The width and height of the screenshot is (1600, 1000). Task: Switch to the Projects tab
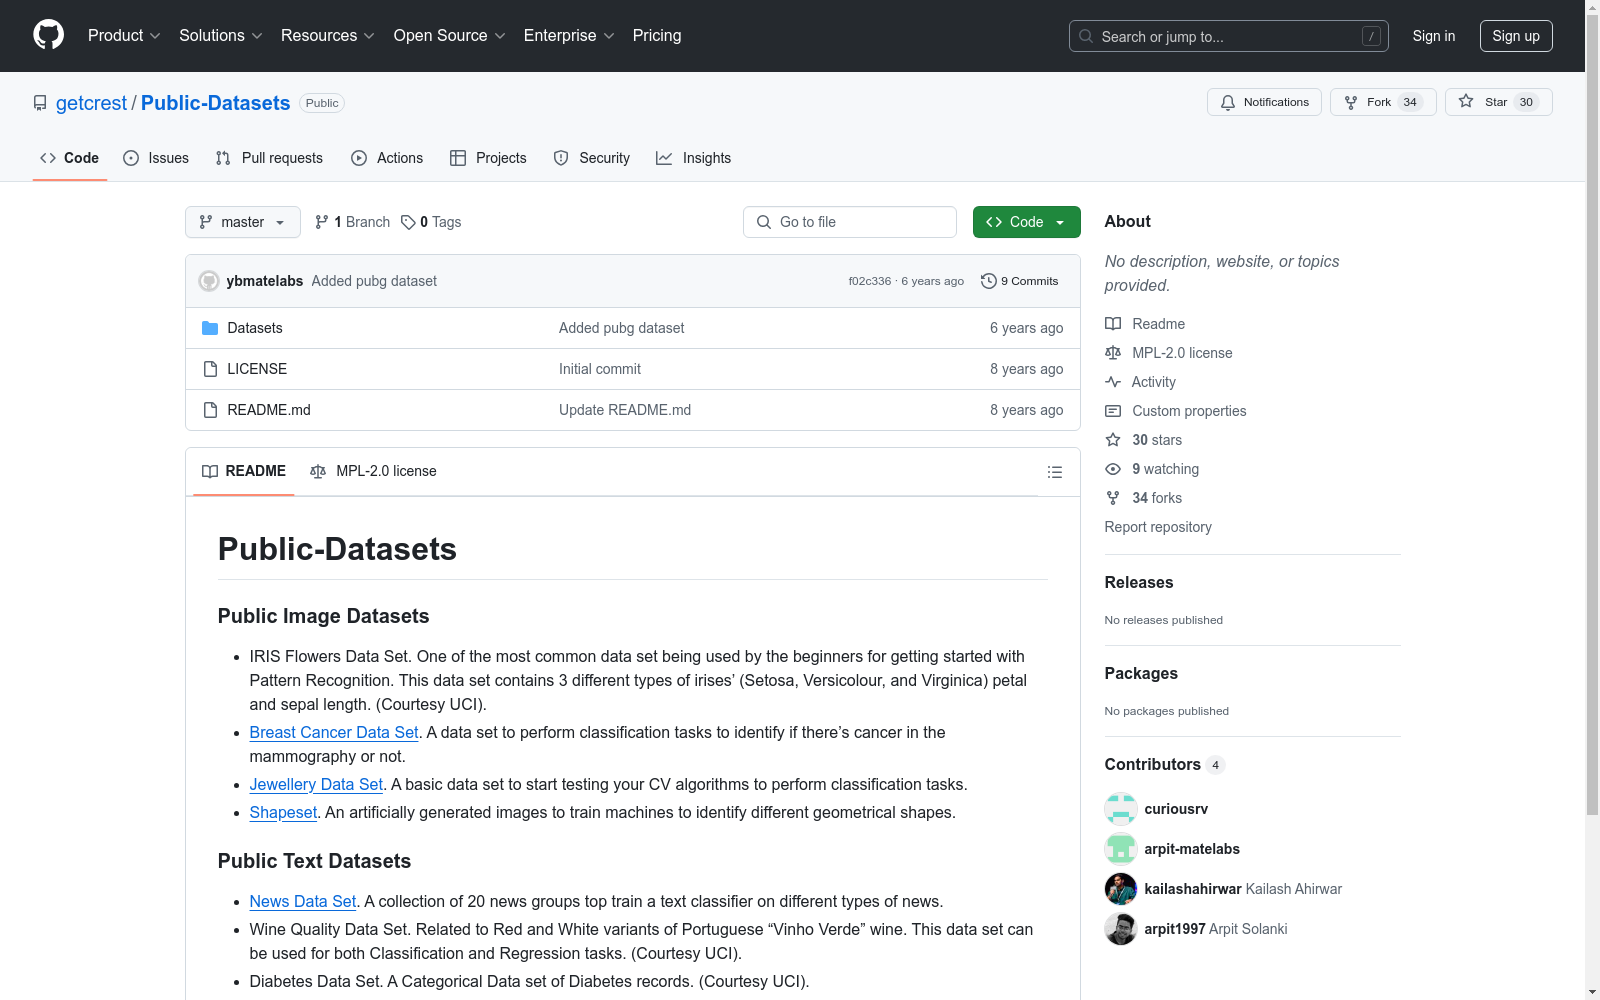488,158
